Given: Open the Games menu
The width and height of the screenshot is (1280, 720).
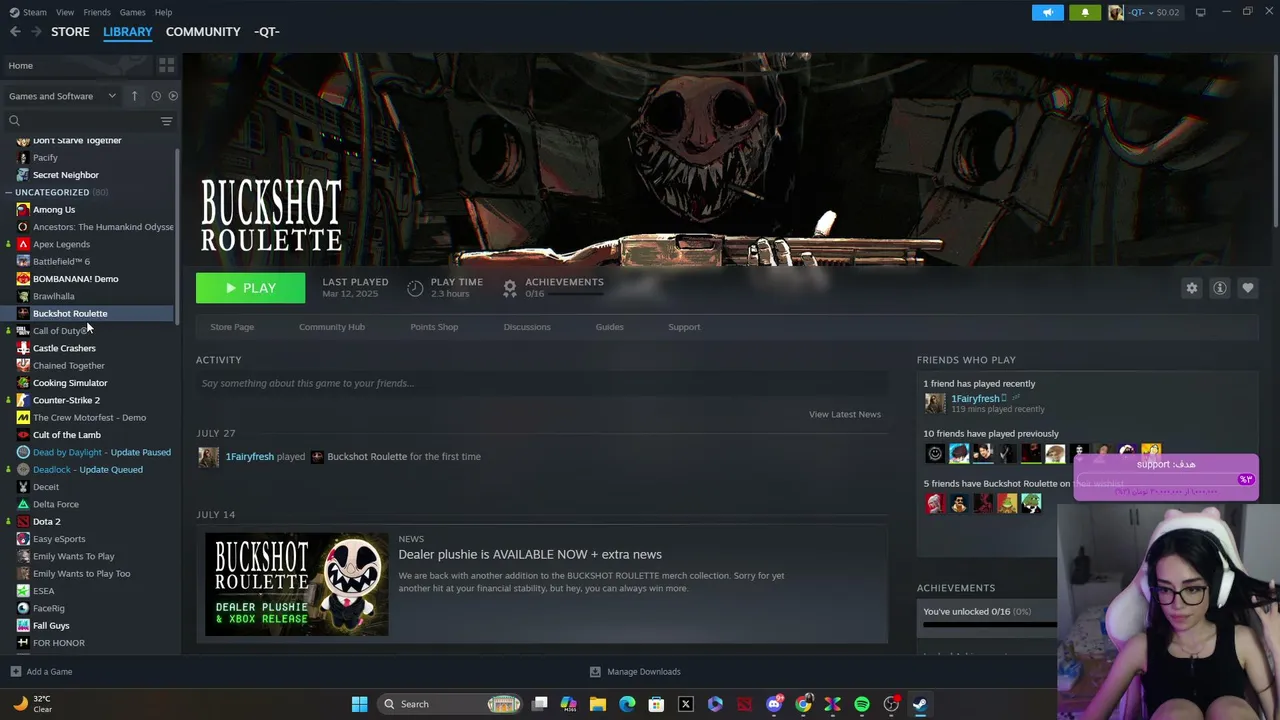Looking at the screenshot, I should (132, 12).
